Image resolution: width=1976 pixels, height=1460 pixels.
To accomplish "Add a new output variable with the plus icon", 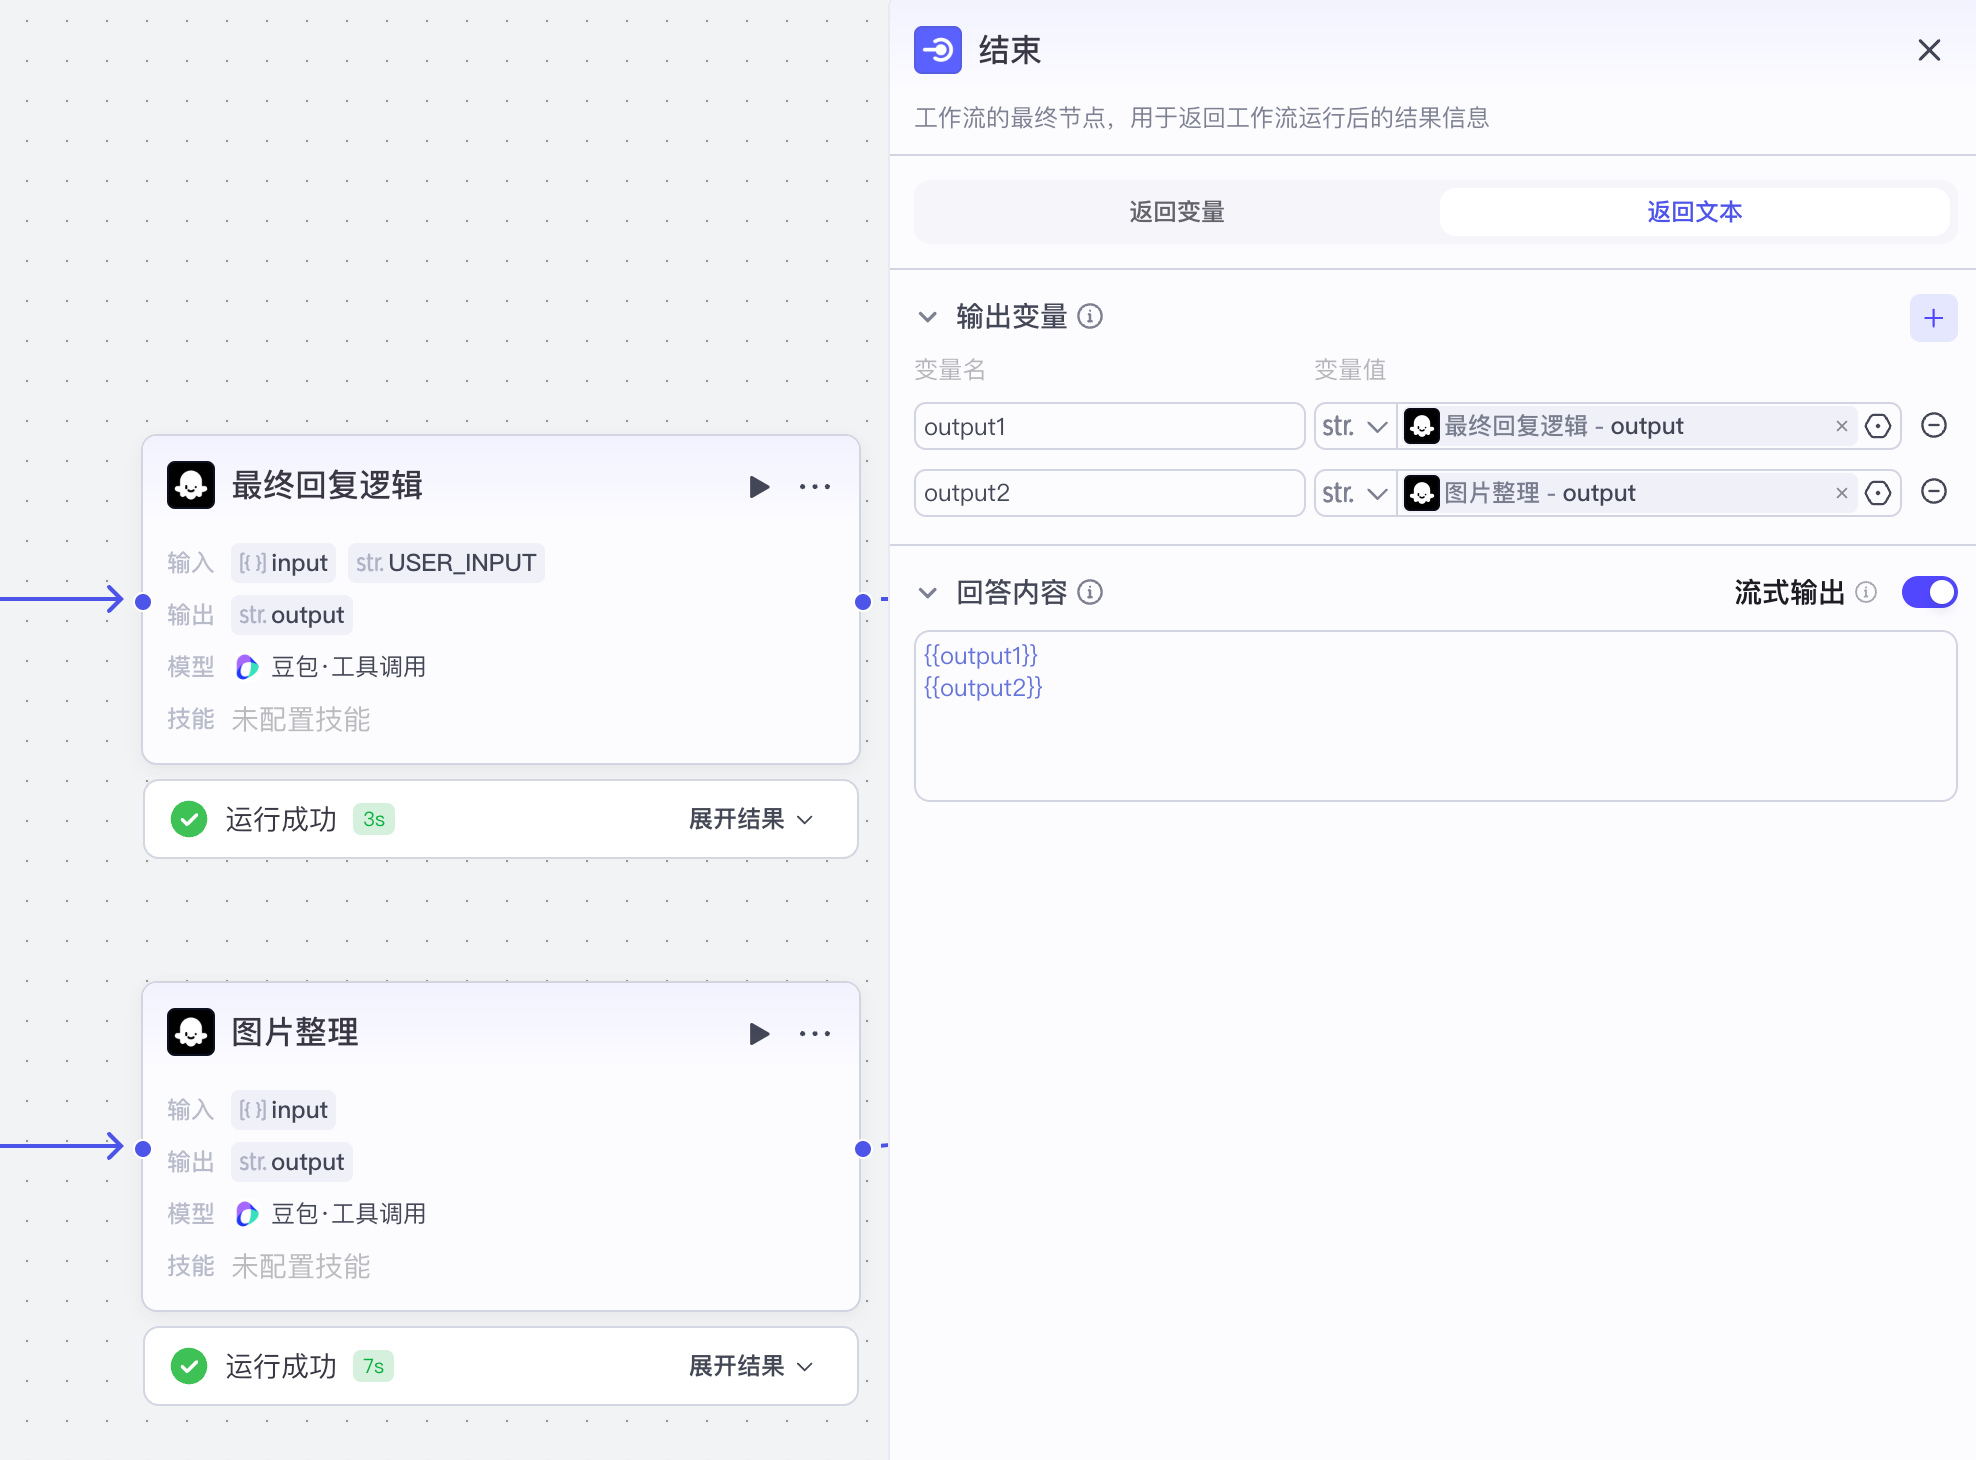I will 1934,318.
